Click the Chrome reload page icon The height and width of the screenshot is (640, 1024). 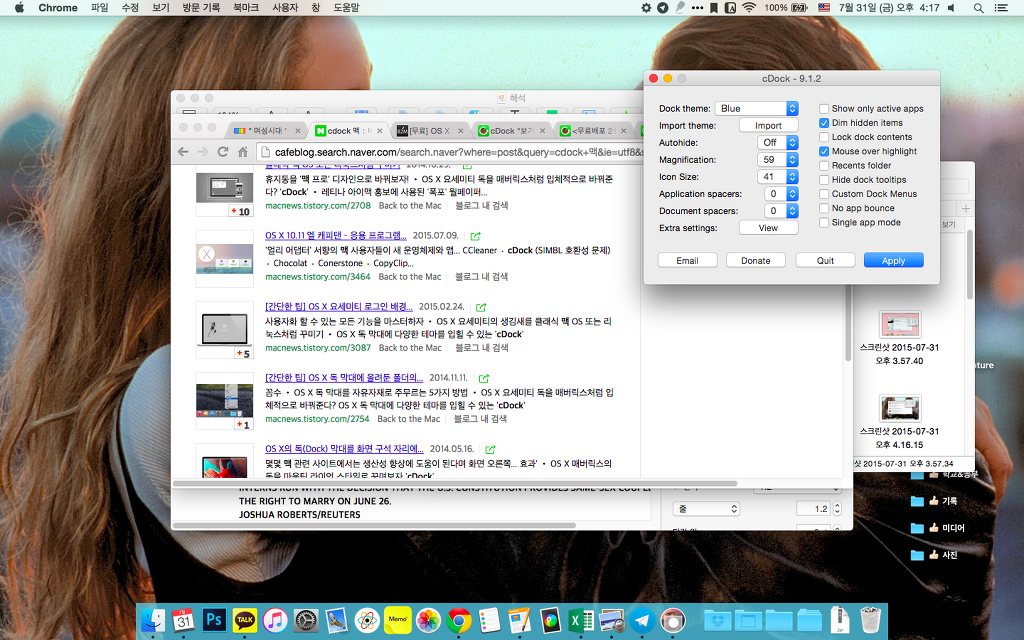(223, 152)
